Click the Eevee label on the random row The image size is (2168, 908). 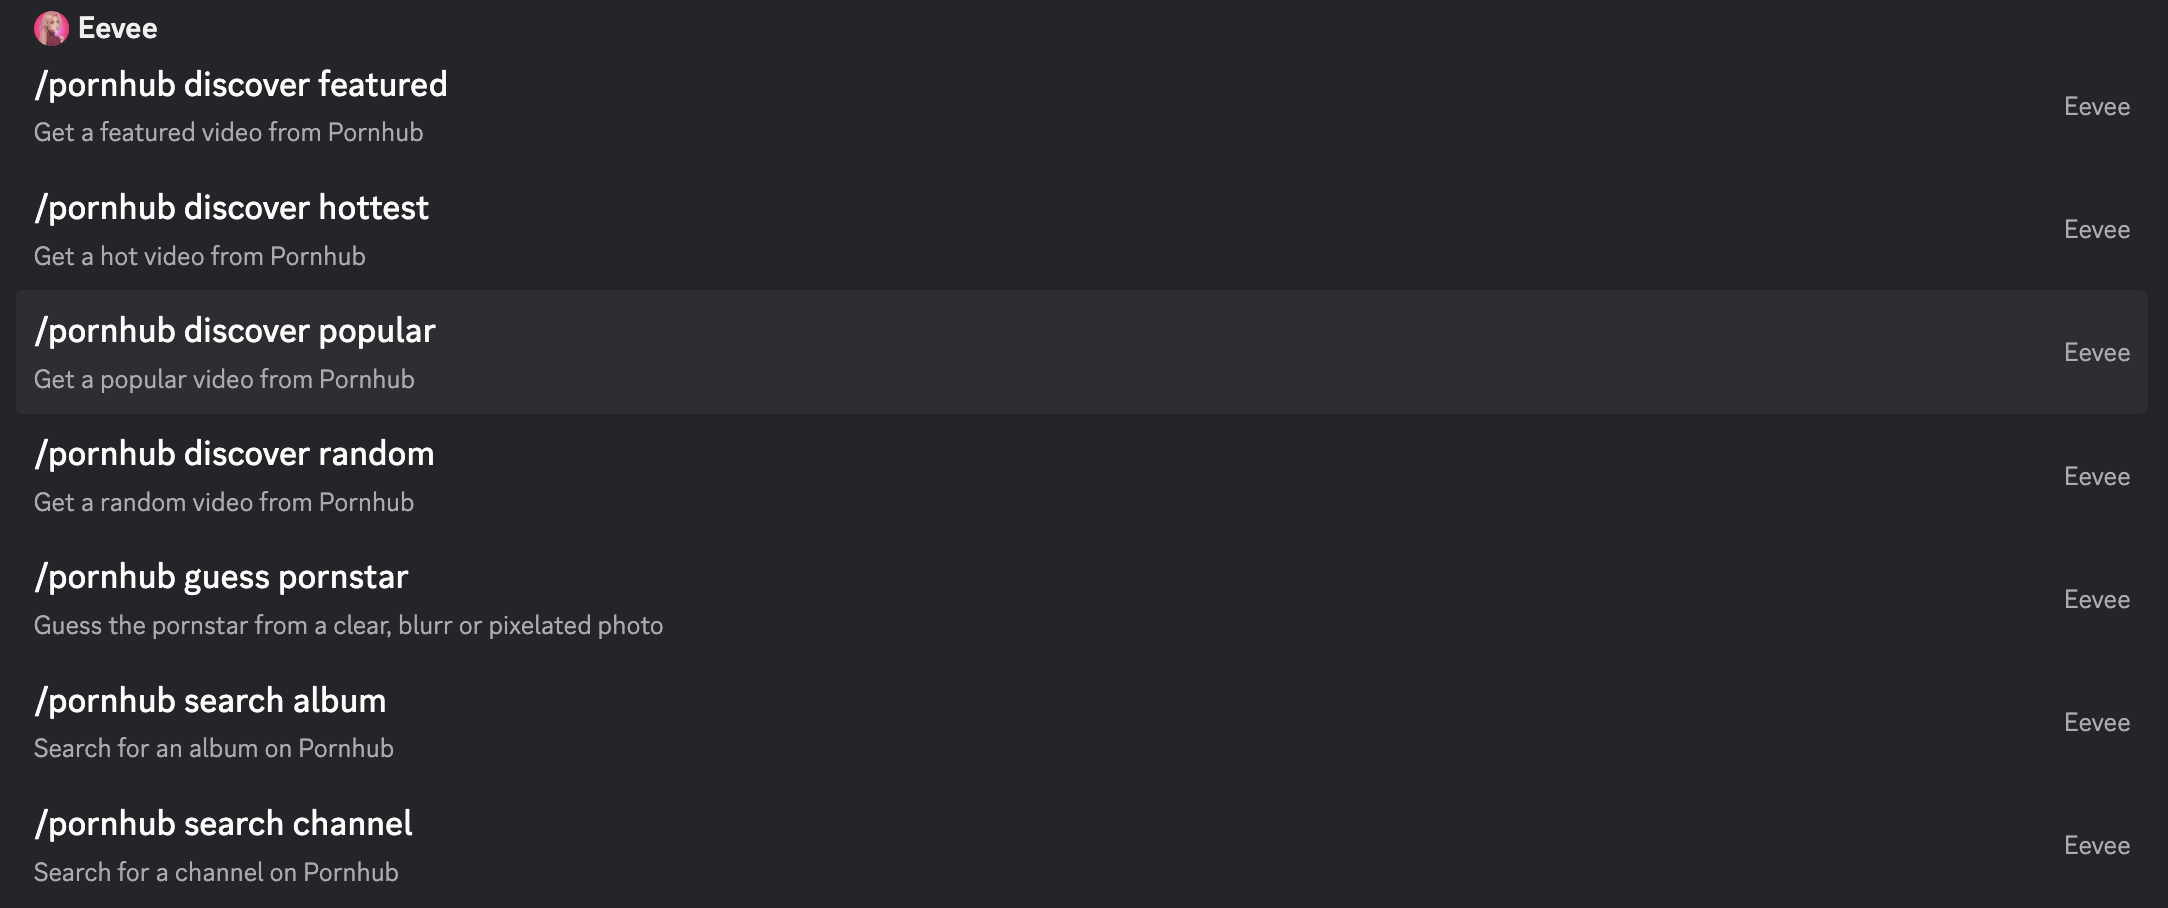[2097, 476]
